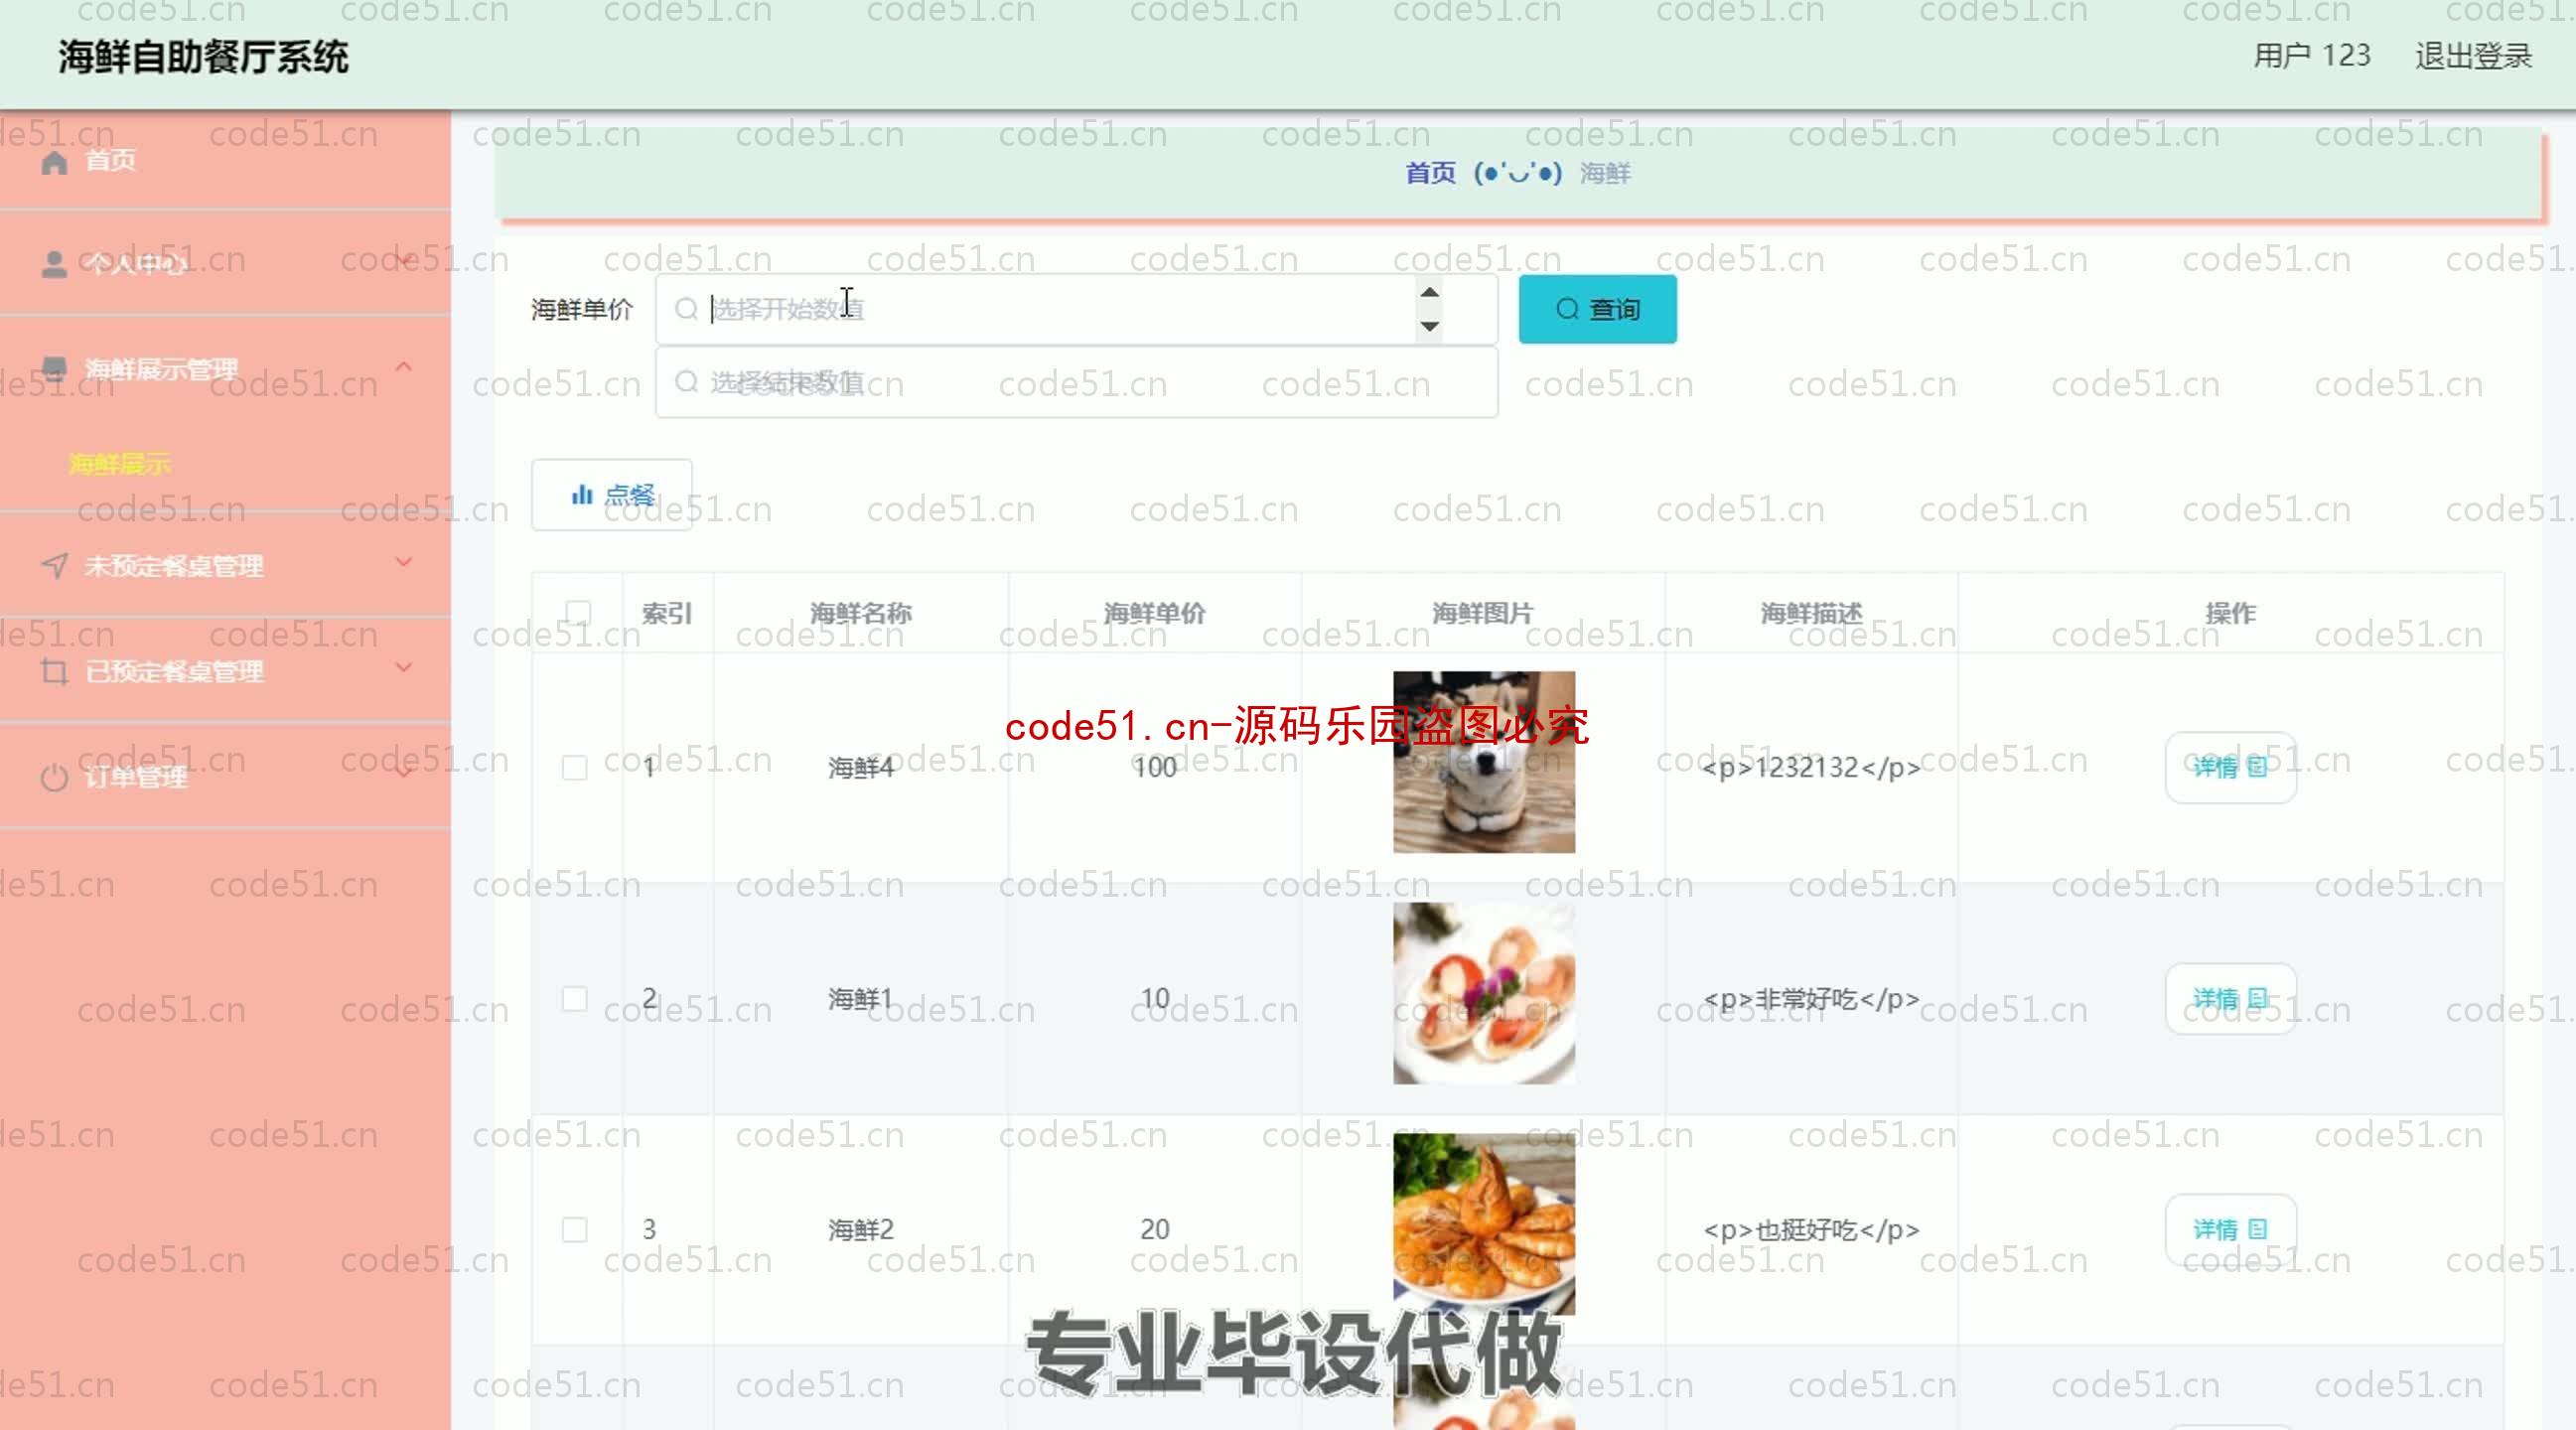2576x1430 pixels.
Task: Click the price cell showing 100
Action: (1155, 767)
